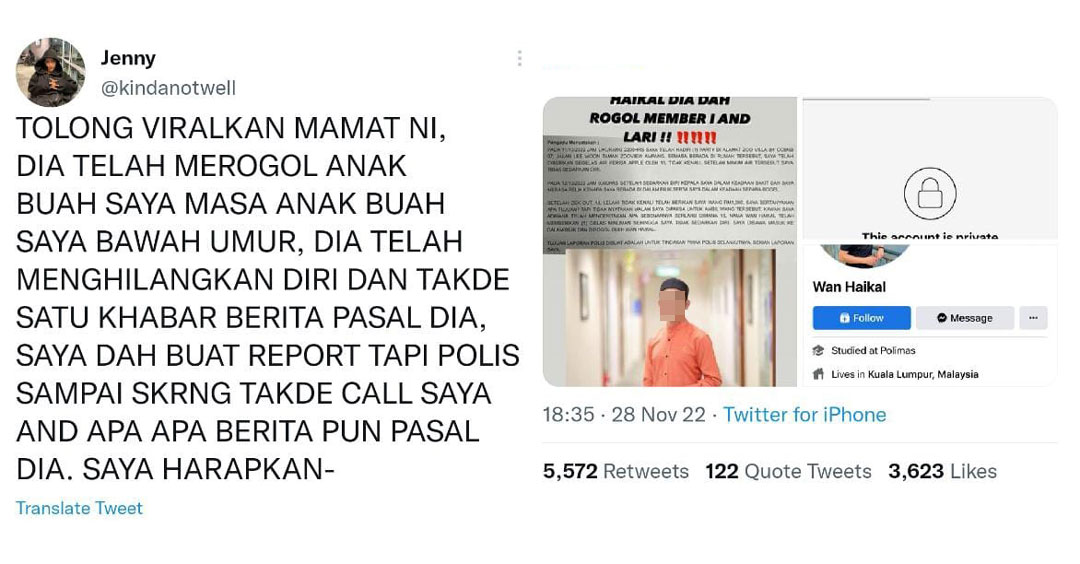The image size is (1080, 564).
Task: View the 5,572 Retweets list
Action: [616, 472]
